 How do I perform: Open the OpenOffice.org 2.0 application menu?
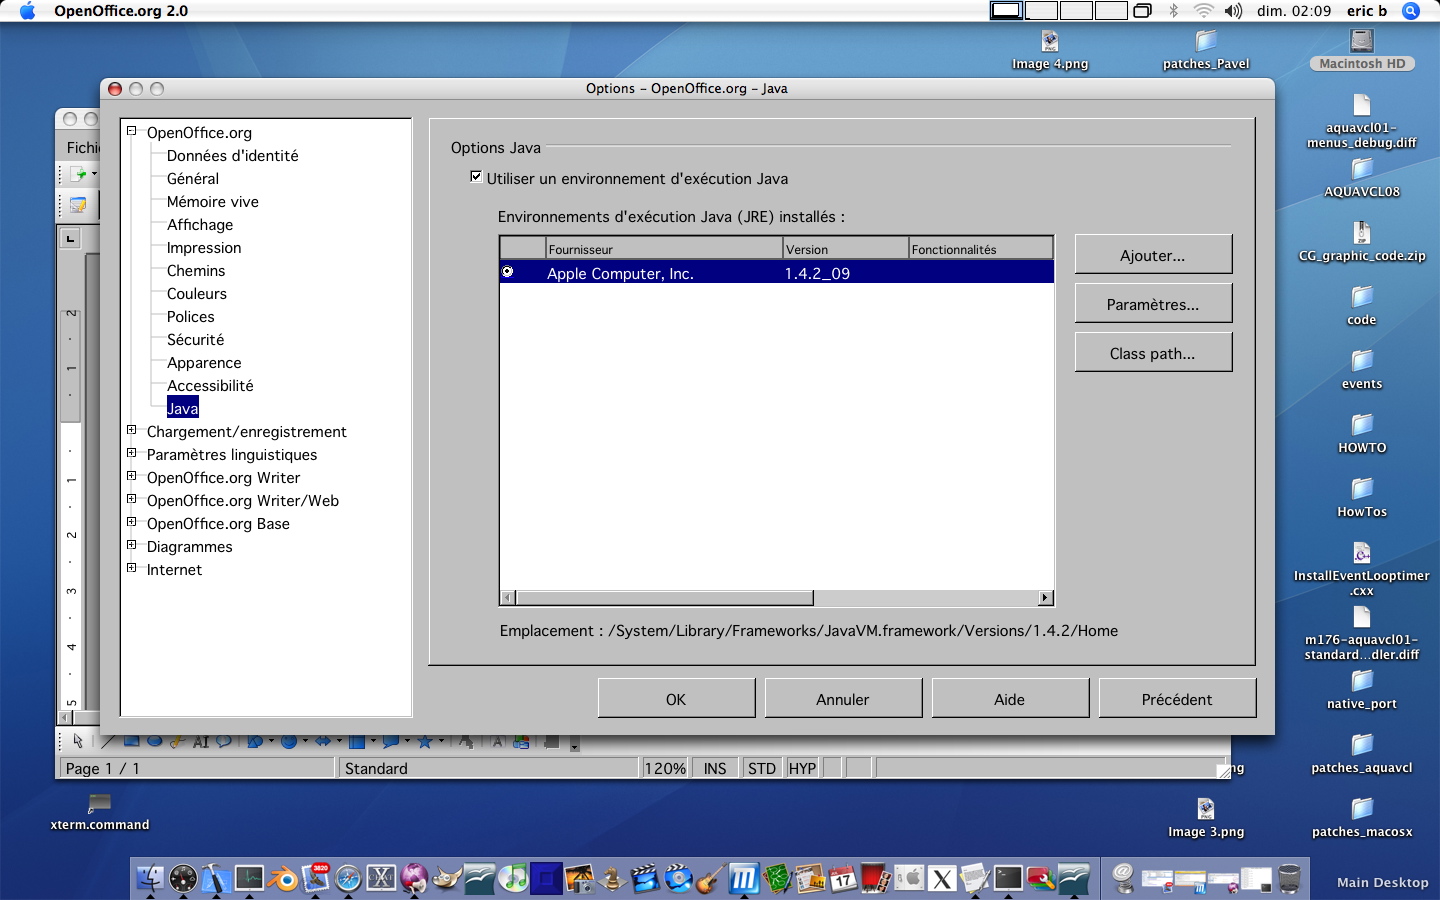click(121, 11)
